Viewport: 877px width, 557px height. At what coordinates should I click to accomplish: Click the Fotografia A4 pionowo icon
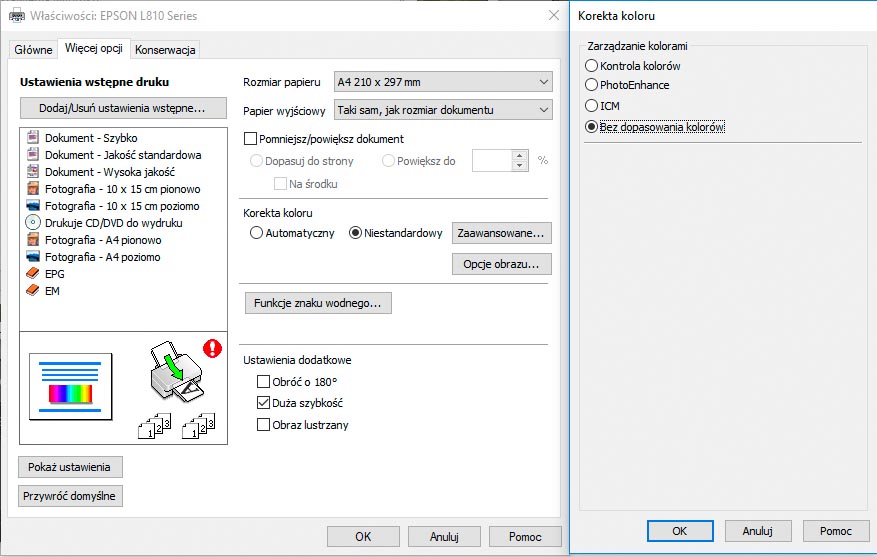(x=33, y=240)
